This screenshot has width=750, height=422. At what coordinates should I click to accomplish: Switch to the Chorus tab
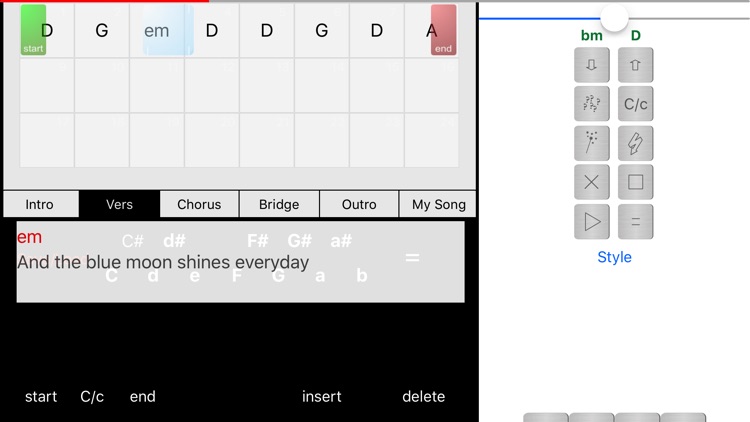(x=199, y=204)
